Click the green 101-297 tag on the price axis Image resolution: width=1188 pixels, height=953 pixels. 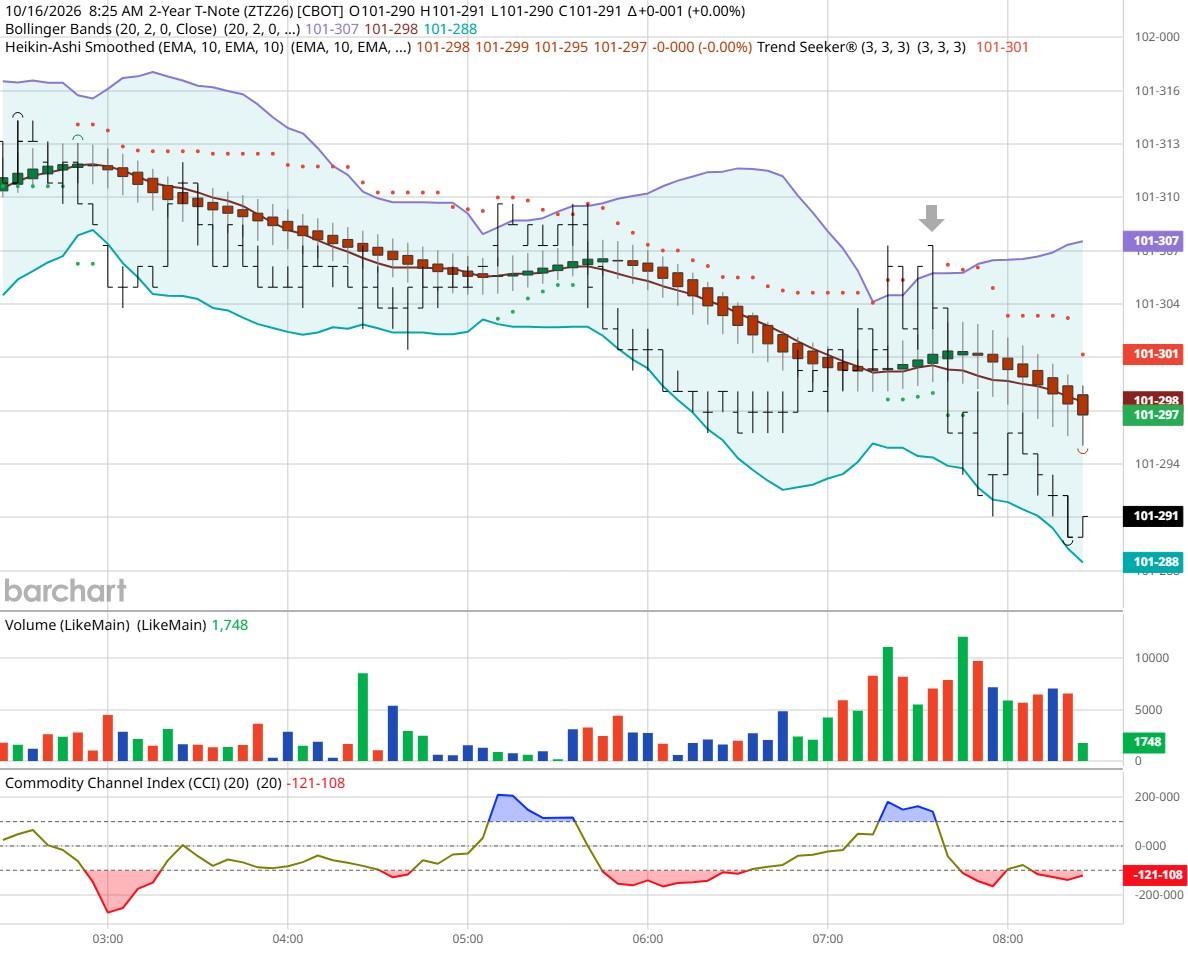coord(1152,414)
